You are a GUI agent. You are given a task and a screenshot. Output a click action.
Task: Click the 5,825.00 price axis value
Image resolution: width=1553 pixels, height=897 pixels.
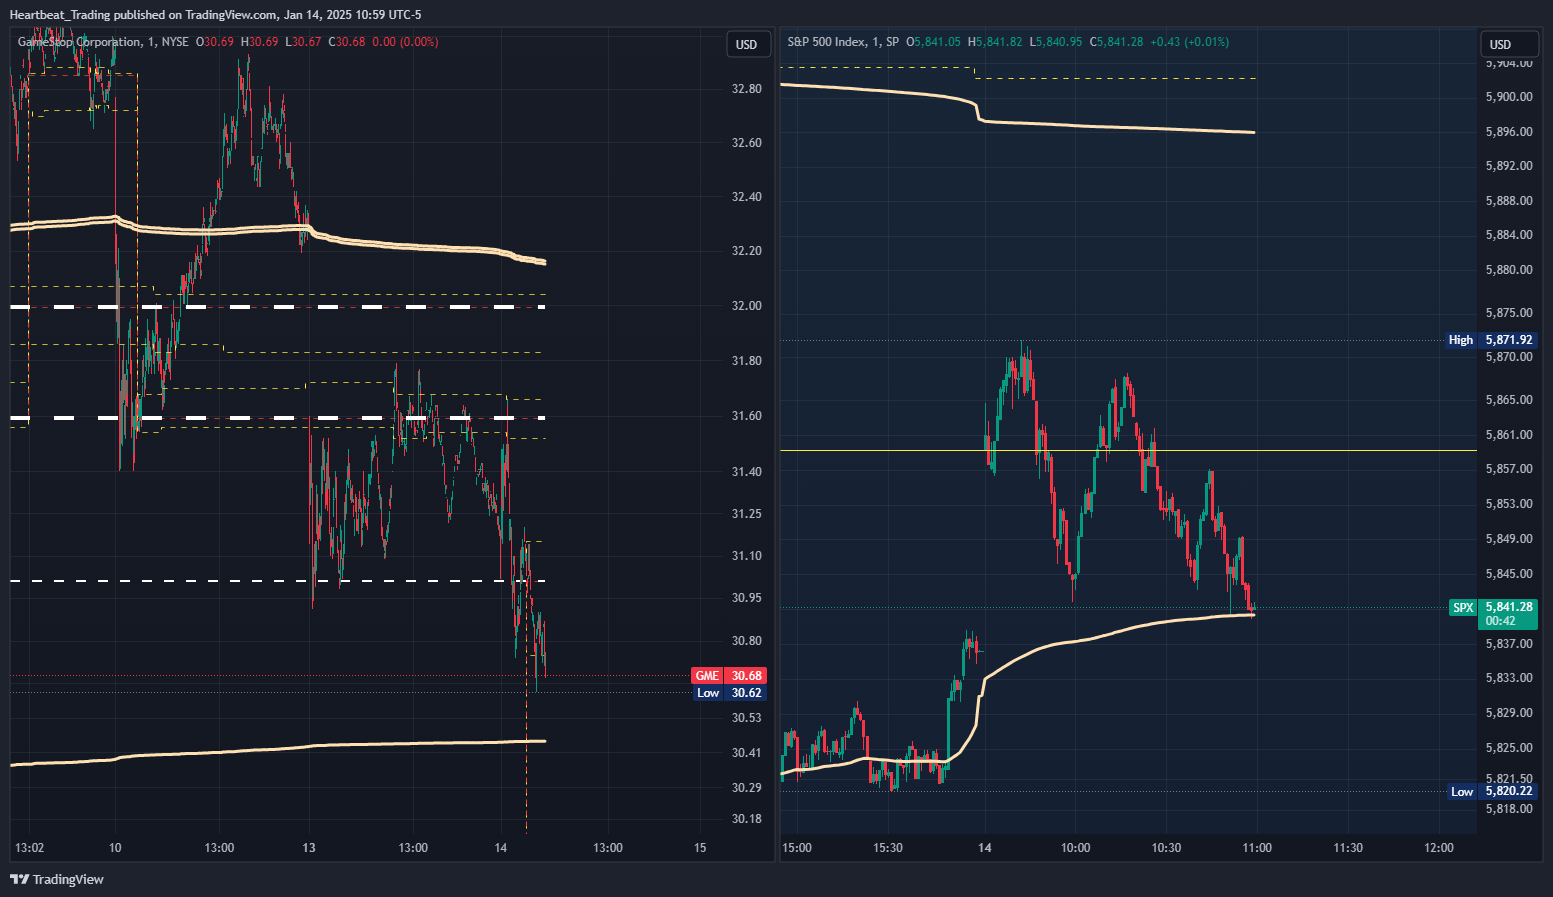click(1509, 748)
